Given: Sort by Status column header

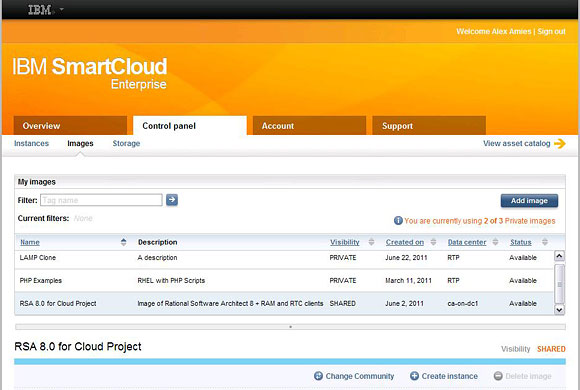Looking at the screenshot, I should click(521, 242).
